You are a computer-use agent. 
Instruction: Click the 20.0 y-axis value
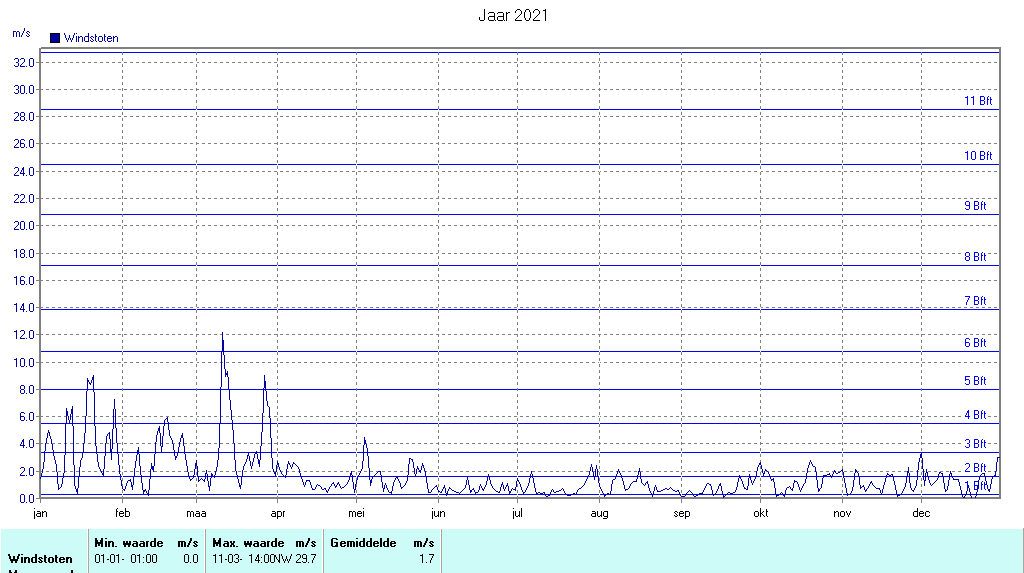pyautogui.click(x=24, y=226)
